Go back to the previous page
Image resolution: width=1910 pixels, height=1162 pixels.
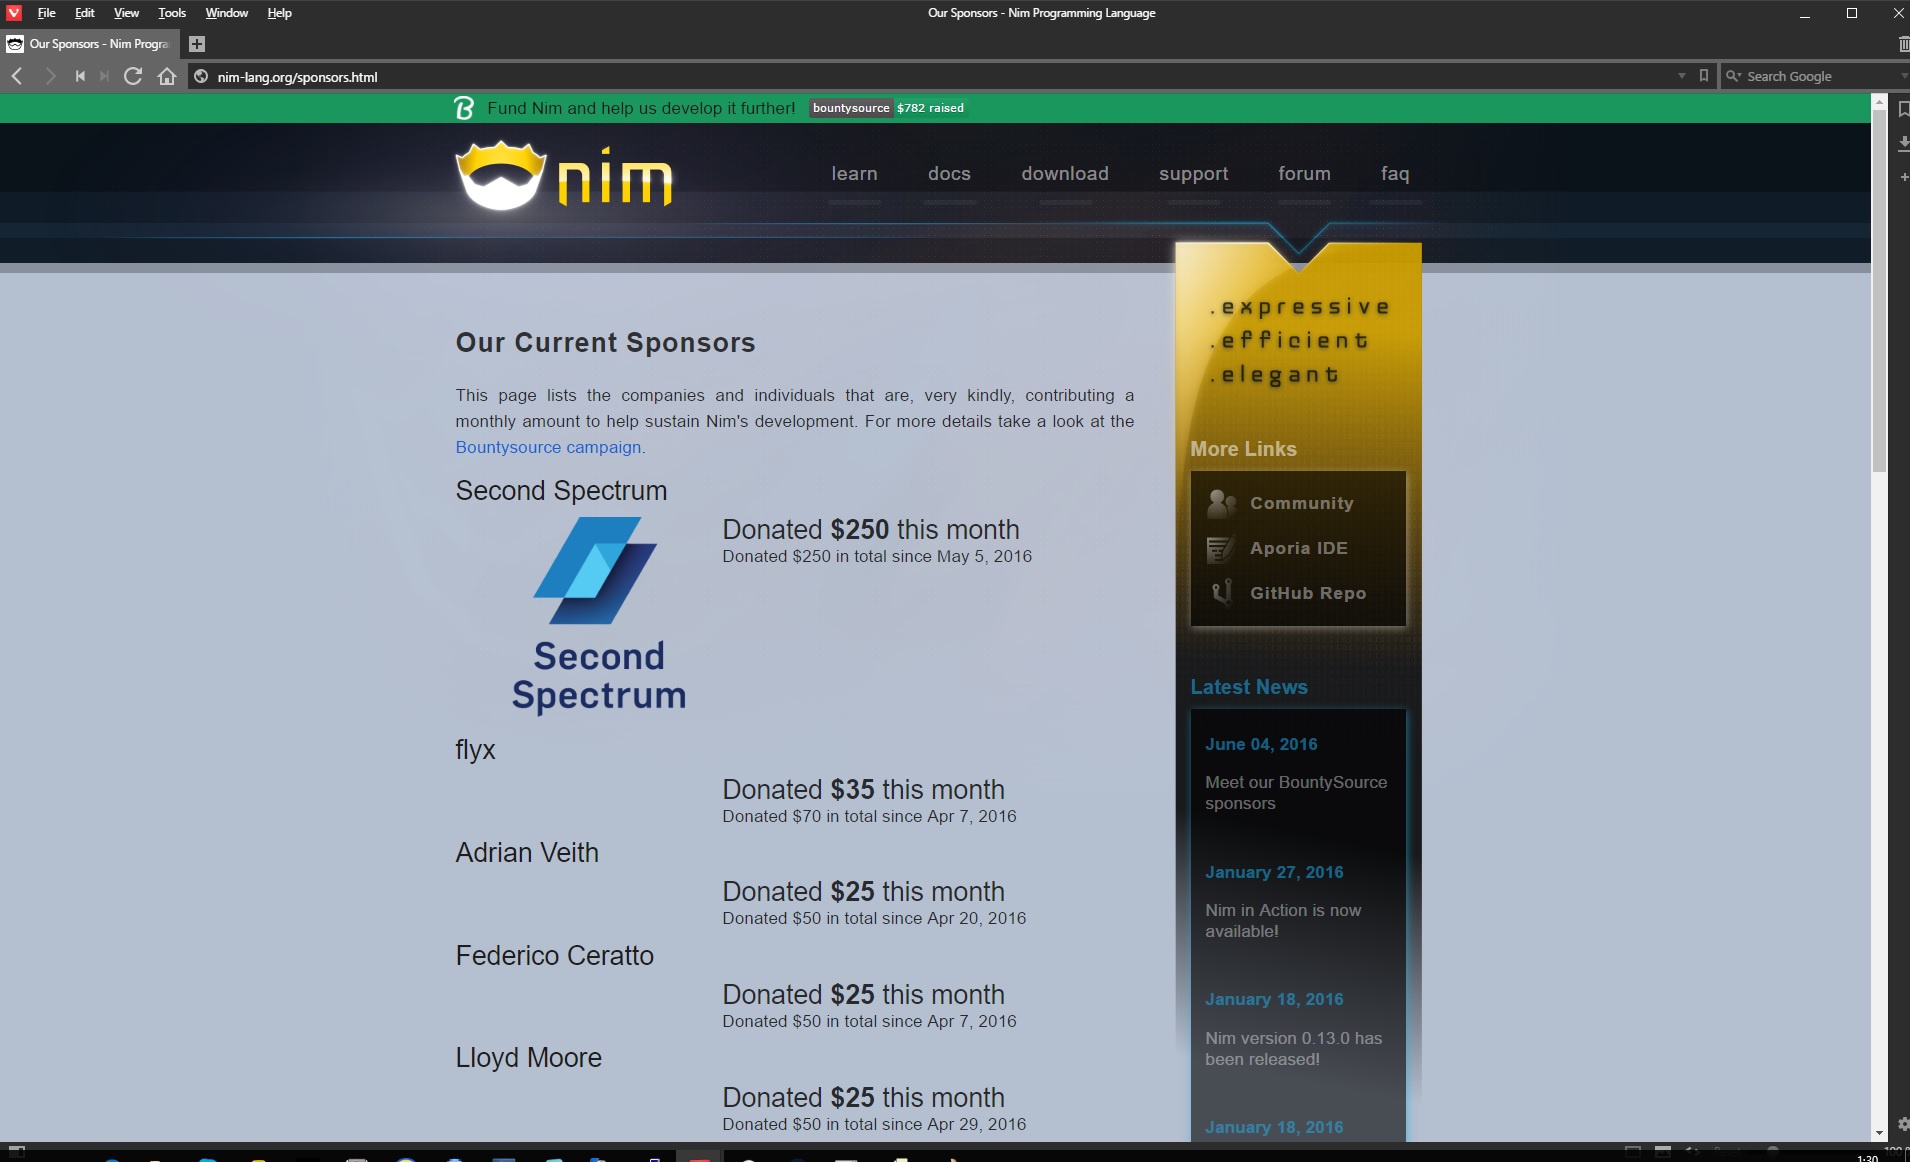[x=17, y=76]
